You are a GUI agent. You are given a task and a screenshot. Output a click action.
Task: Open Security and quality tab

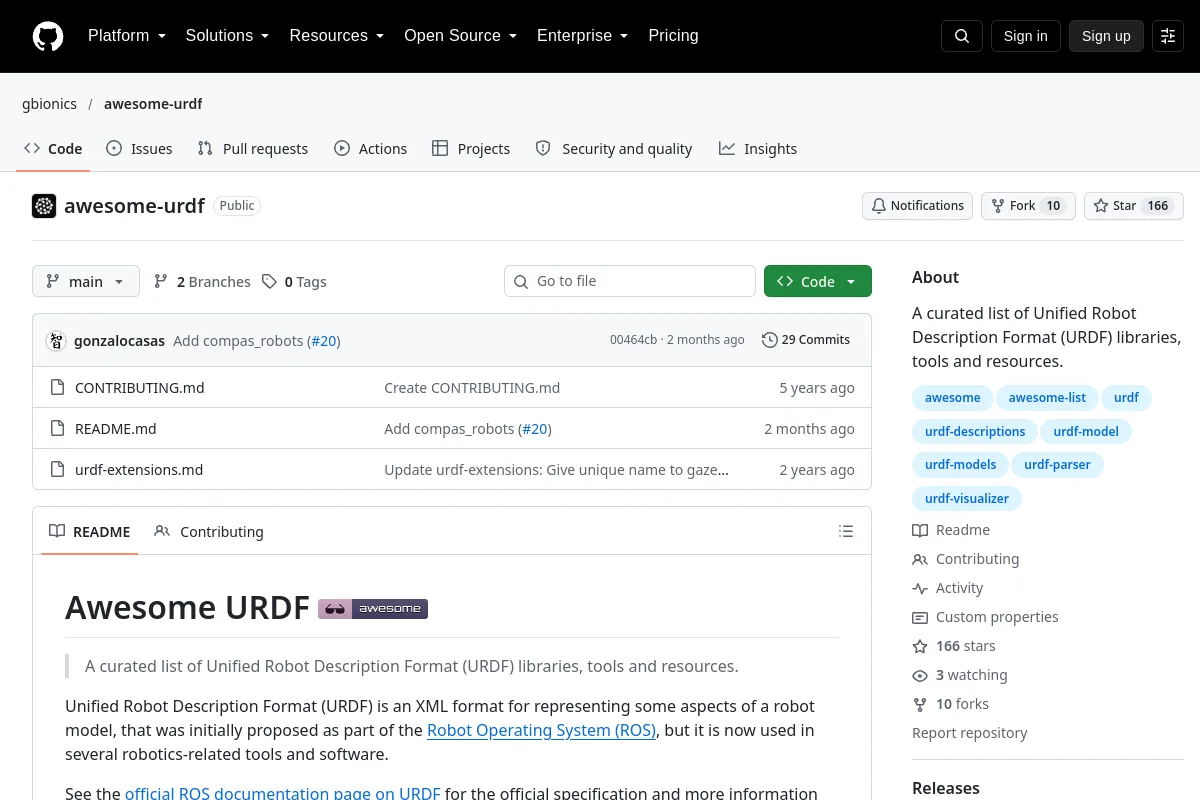tap(614, 149)
